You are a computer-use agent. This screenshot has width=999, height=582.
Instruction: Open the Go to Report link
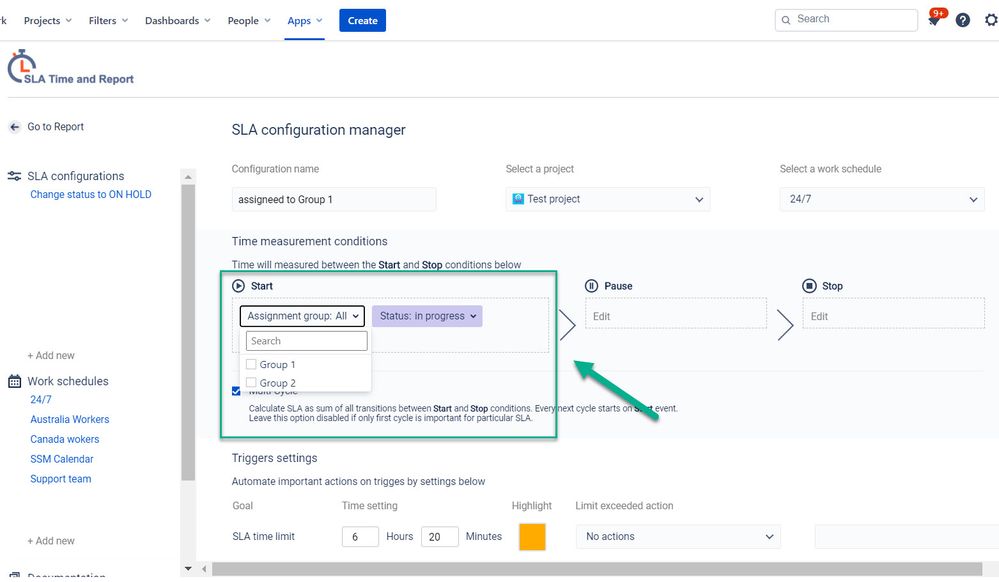pos(55,127)
